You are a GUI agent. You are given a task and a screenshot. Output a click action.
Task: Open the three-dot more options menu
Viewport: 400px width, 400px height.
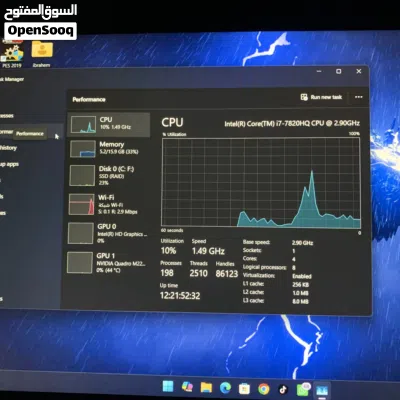click(x=359, y=97)
